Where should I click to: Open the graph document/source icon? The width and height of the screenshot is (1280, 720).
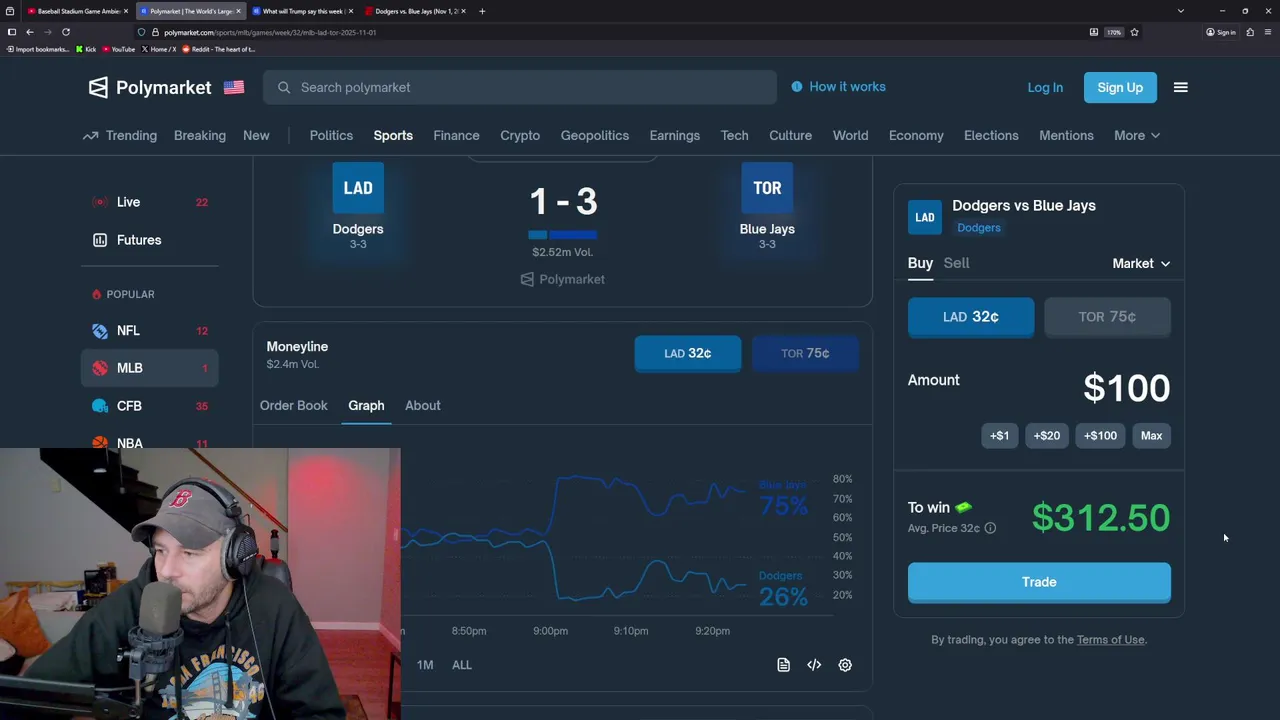click(783, 665)
